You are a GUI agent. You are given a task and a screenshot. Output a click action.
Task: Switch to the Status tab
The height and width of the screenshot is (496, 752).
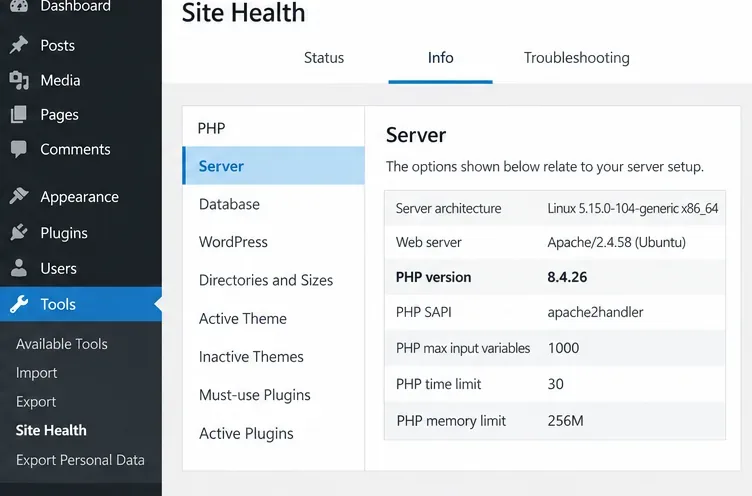(x=324, y=58)
